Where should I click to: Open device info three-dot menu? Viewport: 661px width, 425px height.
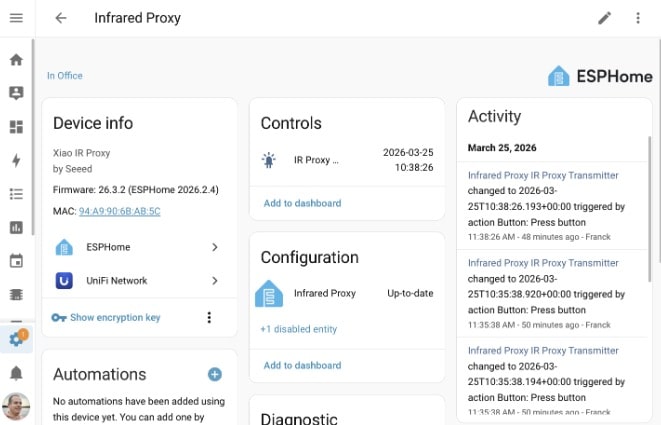209,318
